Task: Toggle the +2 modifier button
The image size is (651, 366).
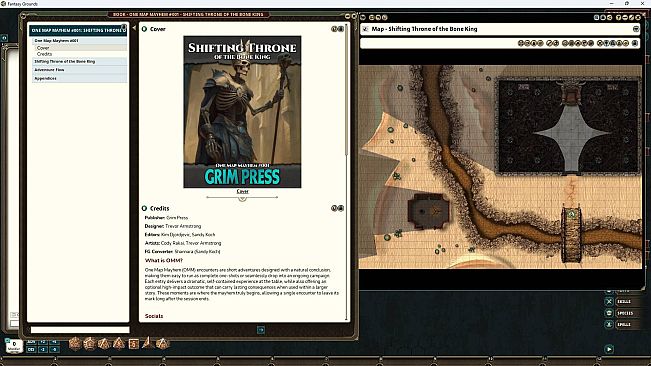Action: click(43, 342)
